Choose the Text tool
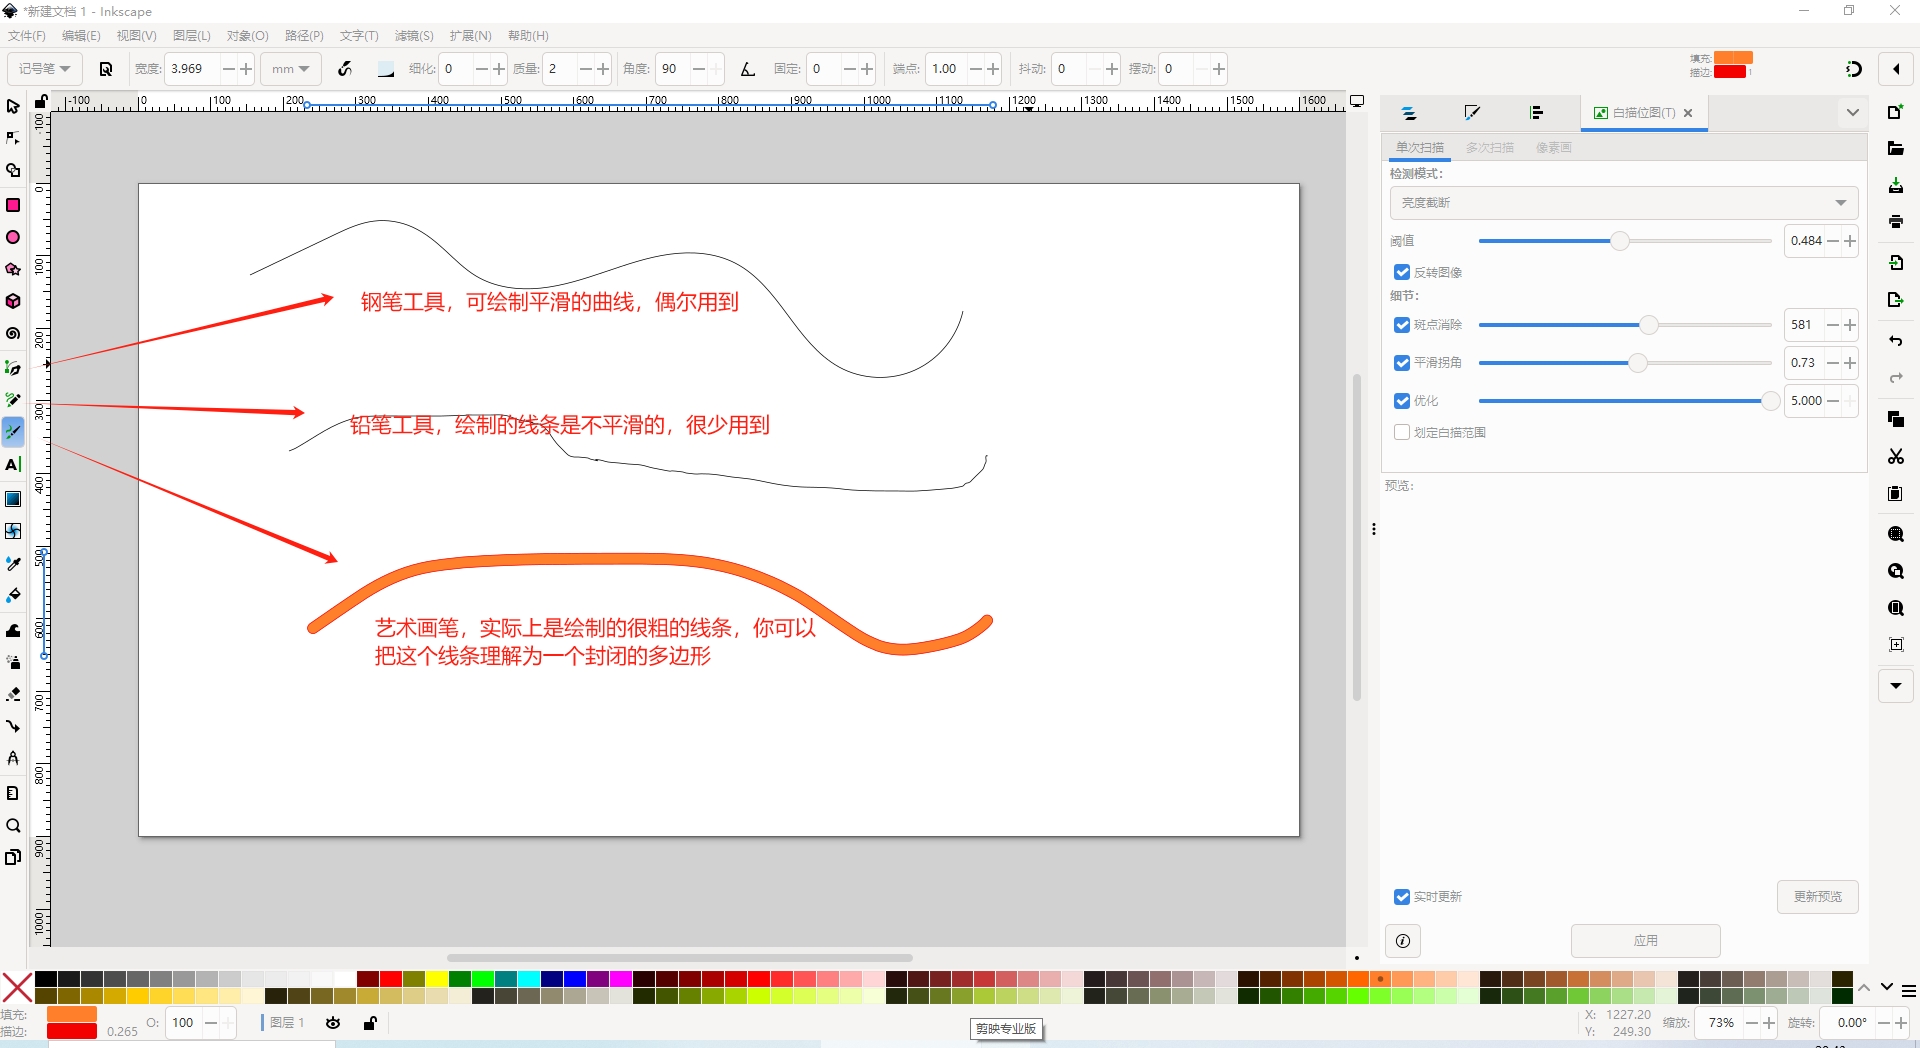Viewport: 1920px width, 1048px height. point(13,465)
